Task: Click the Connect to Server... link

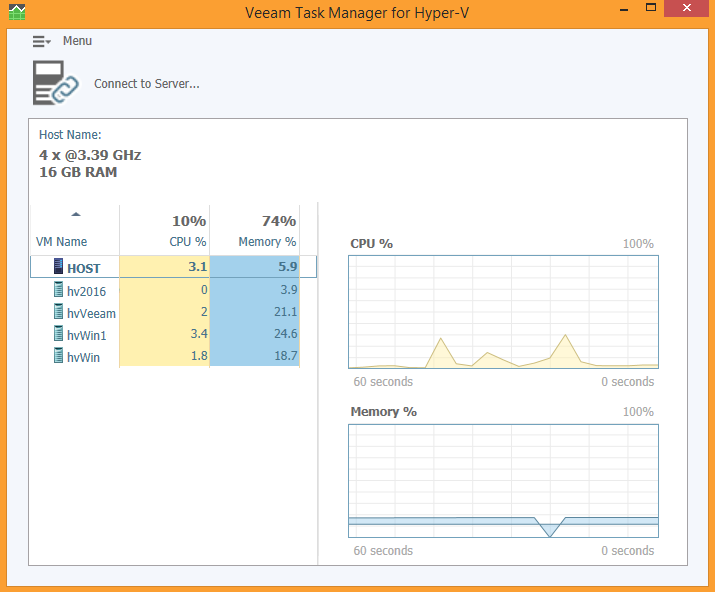Action: [147, 84]
